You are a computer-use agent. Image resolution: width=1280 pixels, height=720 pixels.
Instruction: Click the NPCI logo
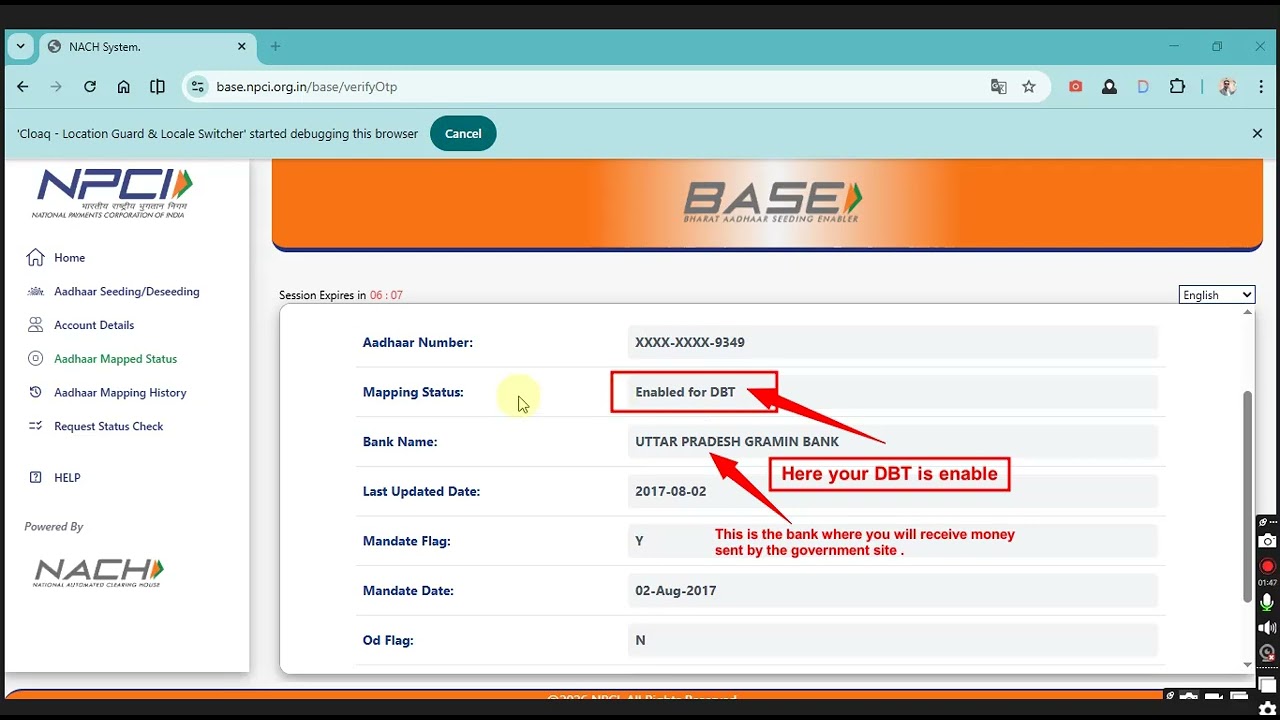pyautogui.click(x=113, y=193)
